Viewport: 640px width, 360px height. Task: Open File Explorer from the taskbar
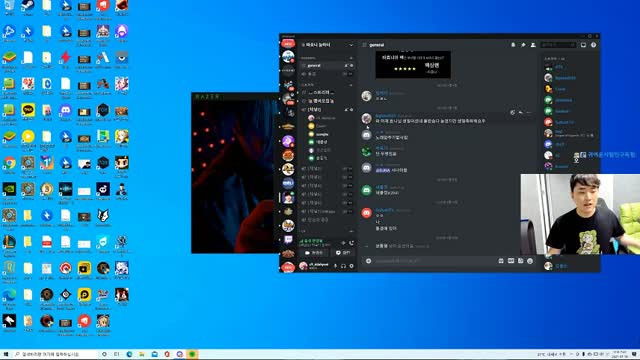(x=142, y=354)
